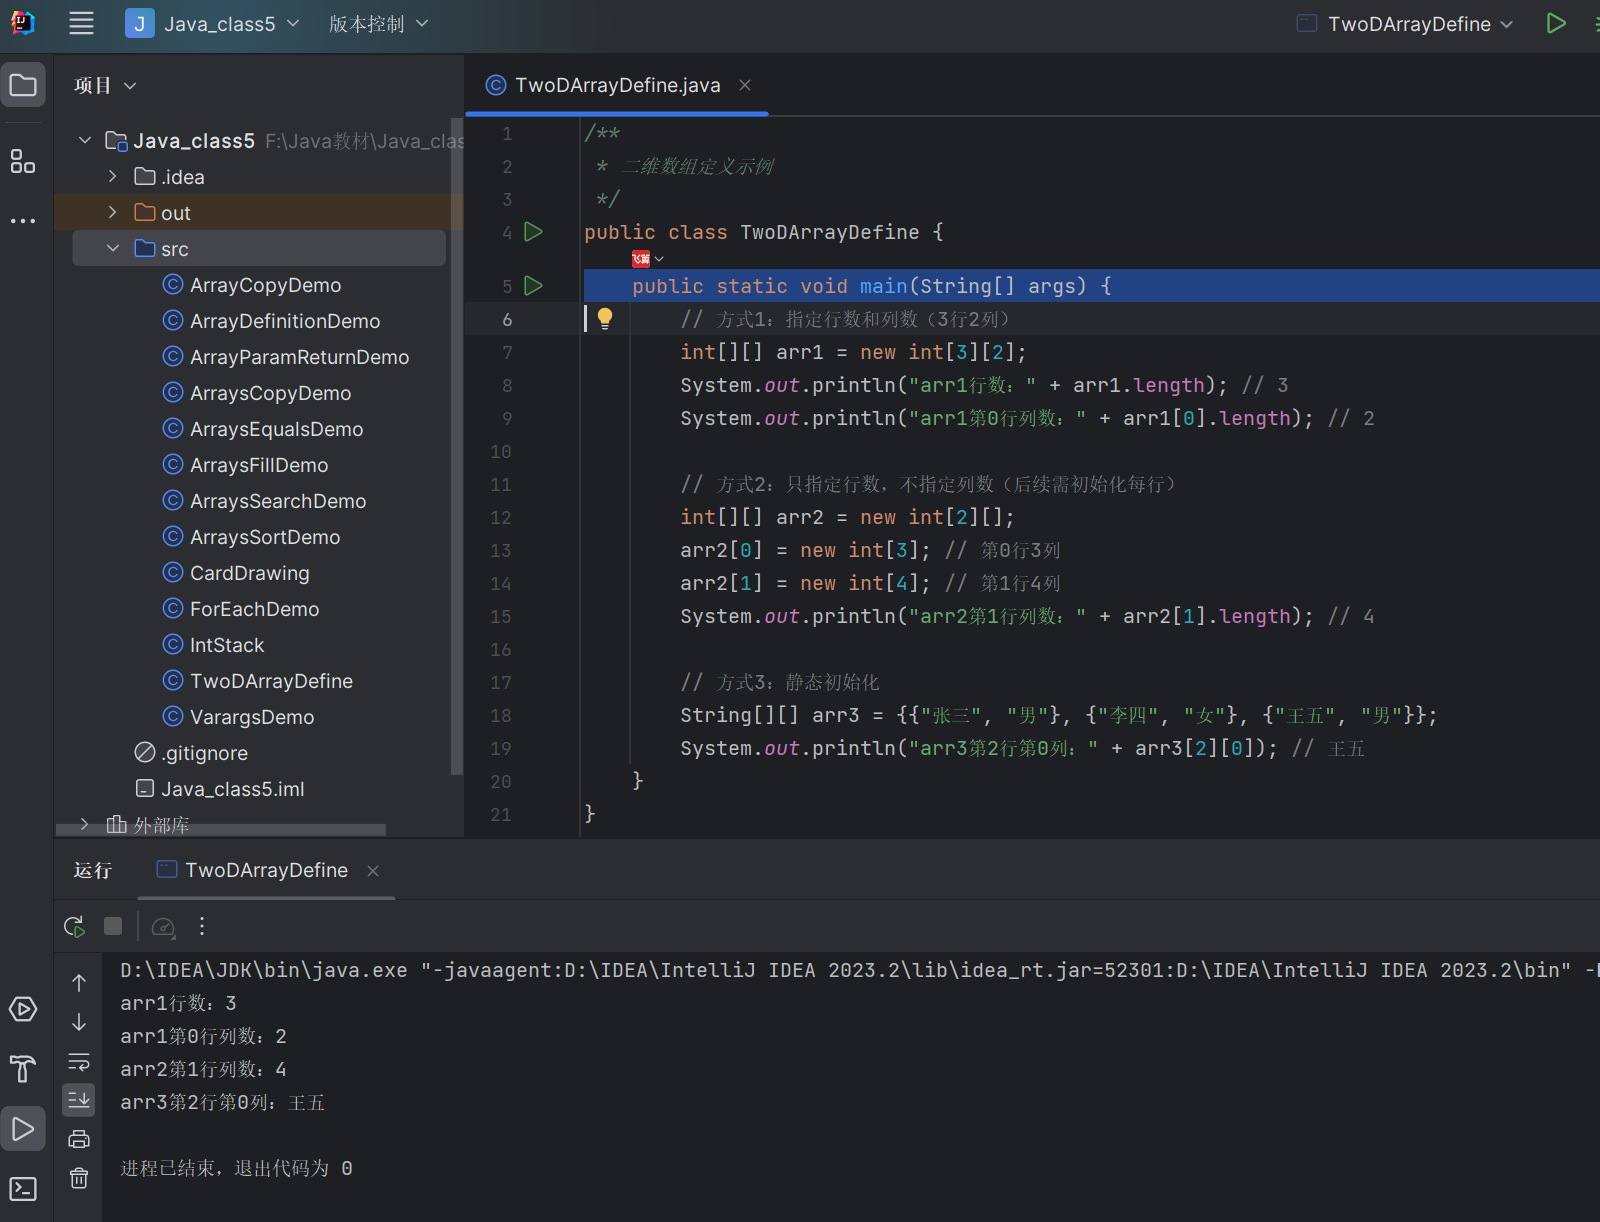Open the Structure tool window
The height and width of the screenshot is (1222, 1600).
click(23, 161)
